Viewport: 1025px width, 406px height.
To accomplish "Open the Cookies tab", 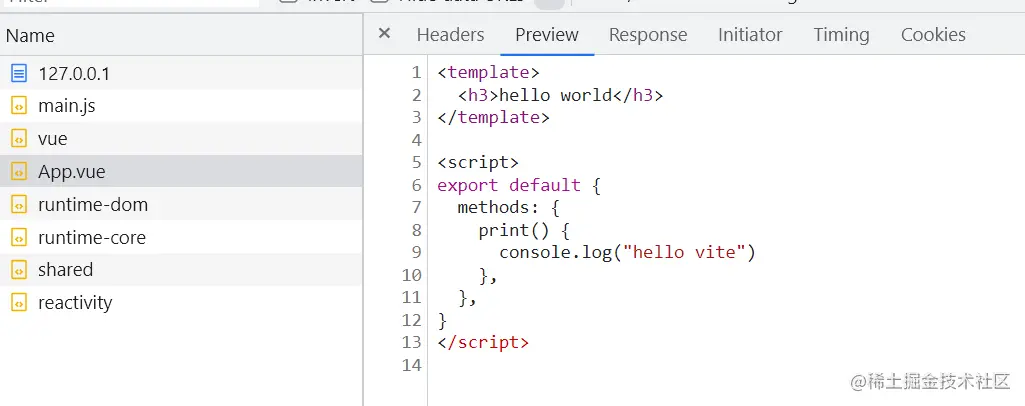I will tap(933, 35).
